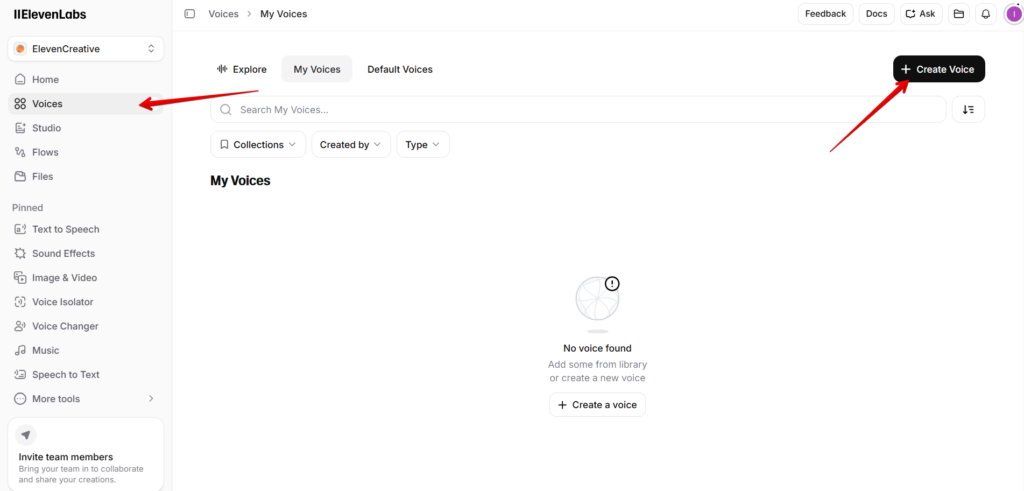Click the Image & Video icon

pos(20,277)
